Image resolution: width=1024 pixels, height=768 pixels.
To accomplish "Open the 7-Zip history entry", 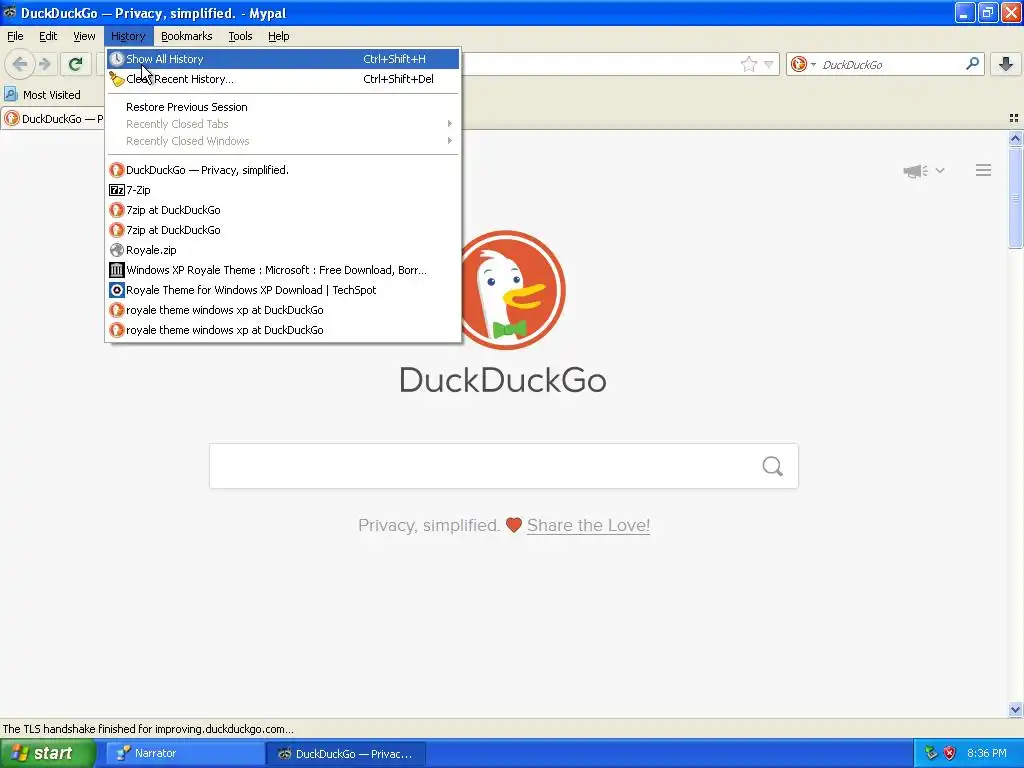I will coord(283,190).
